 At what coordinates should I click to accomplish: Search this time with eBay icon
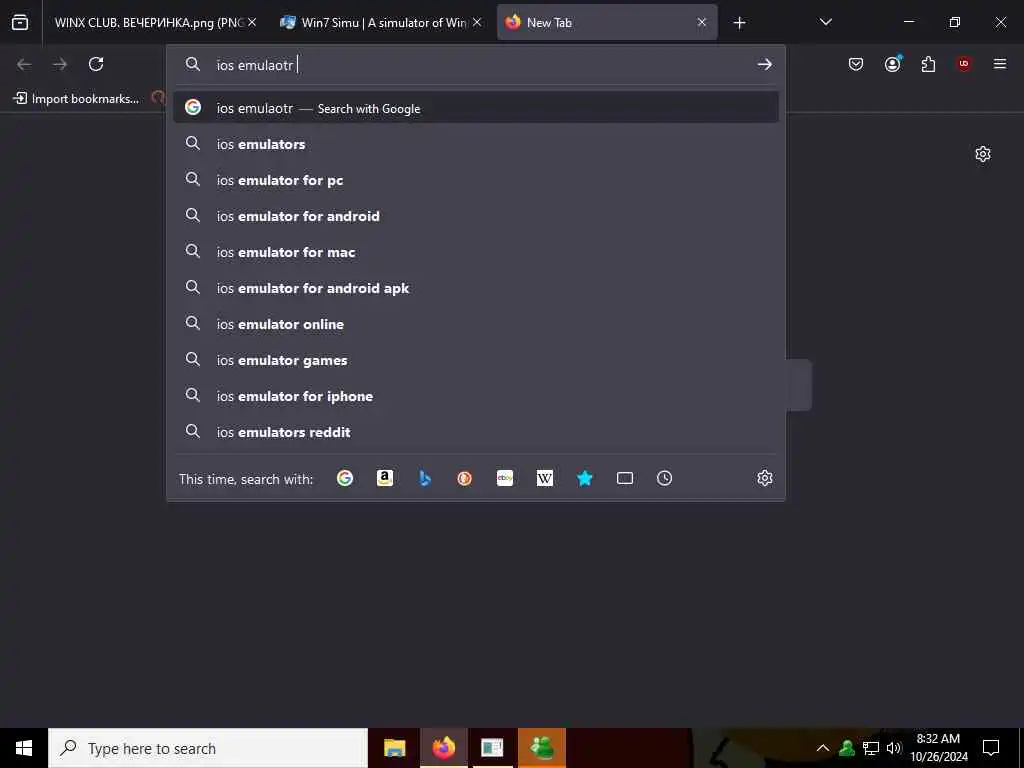[x=505, y=478]
